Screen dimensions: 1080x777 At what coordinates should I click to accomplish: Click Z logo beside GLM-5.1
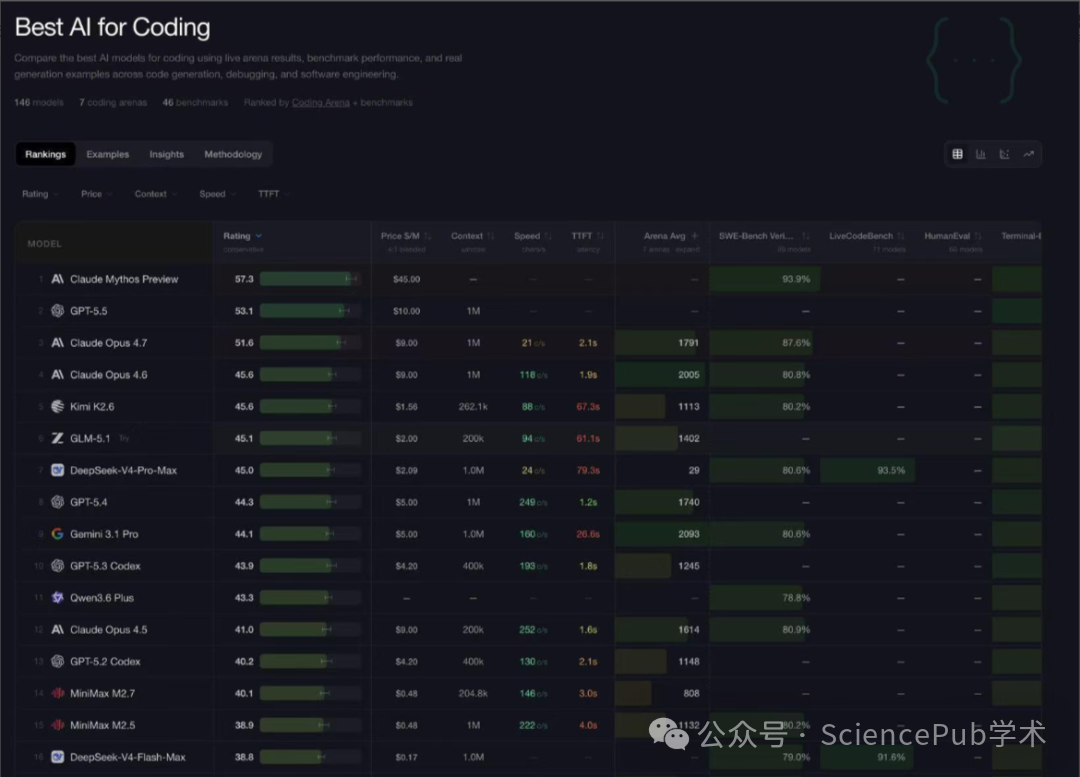[58, 438]
